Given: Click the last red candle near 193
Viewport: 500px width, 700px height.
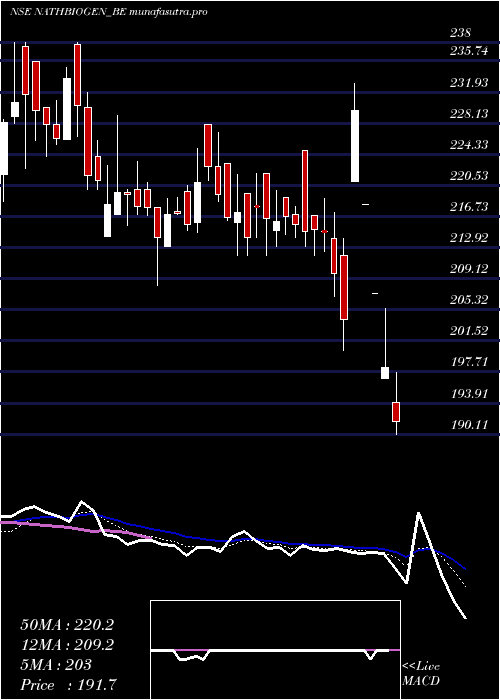Looking at the screenshot, I should coord(396,412).
